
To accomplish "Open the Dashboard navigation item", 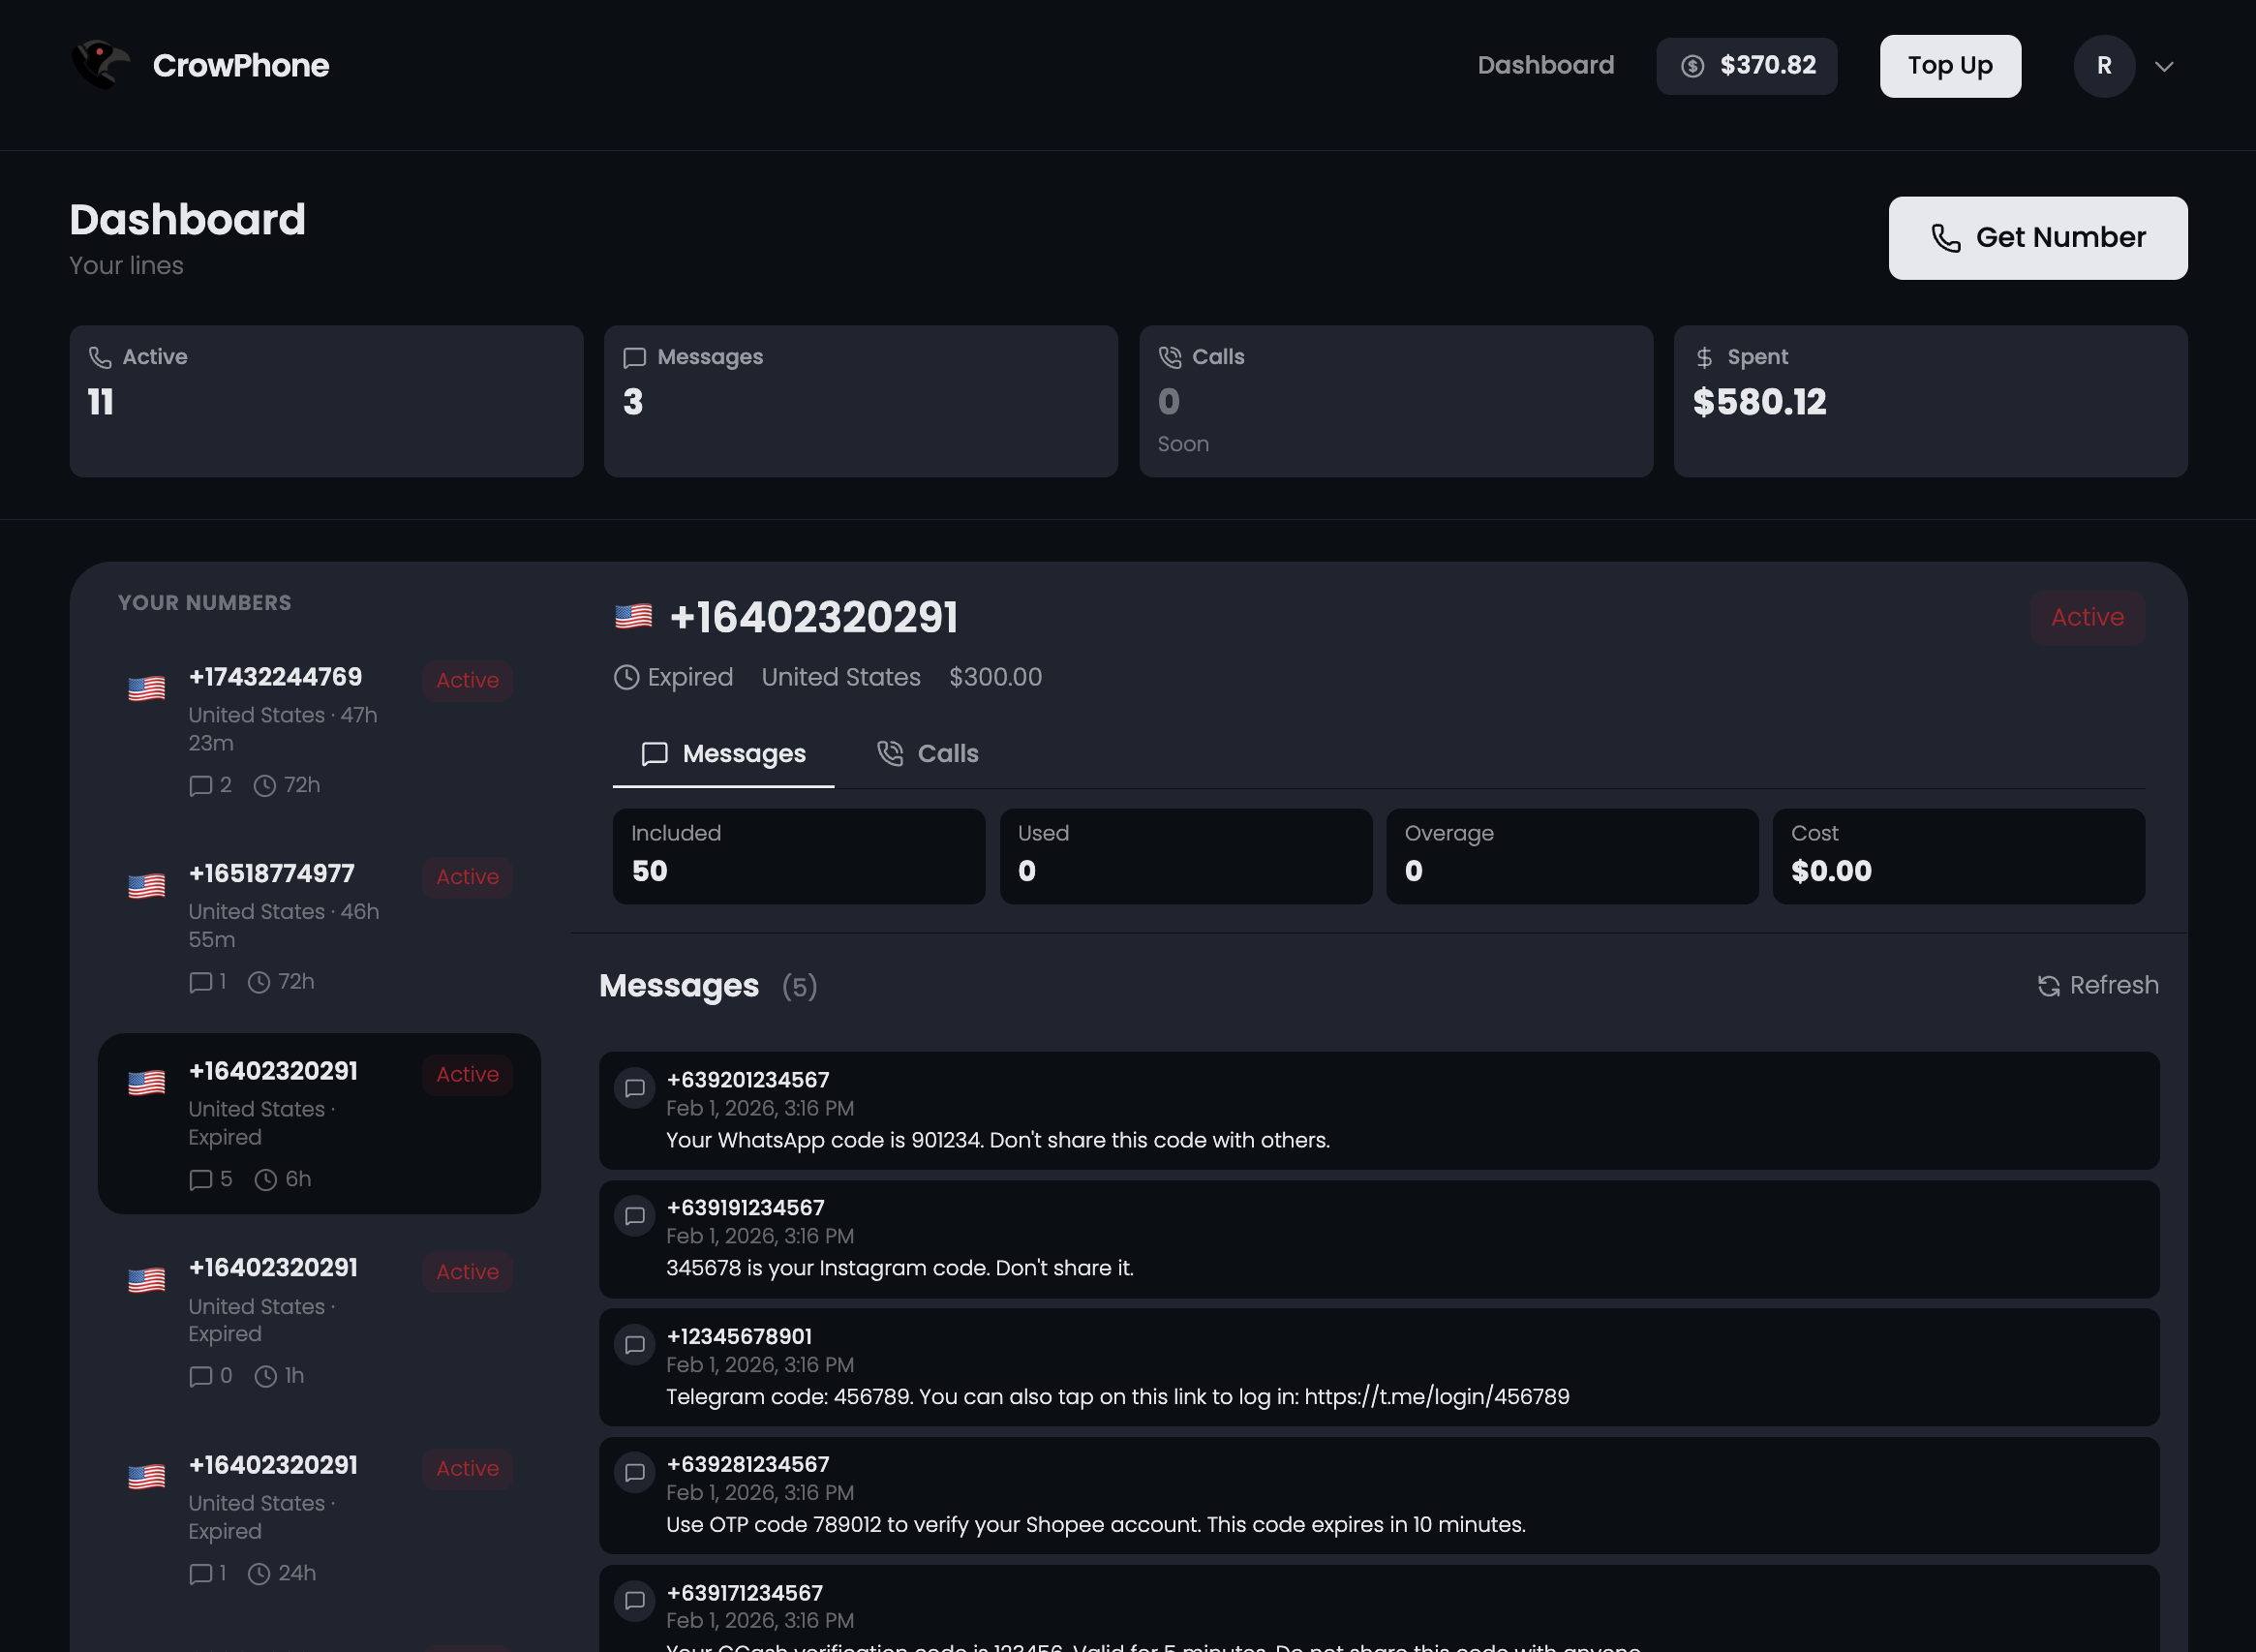I will pyautogui.click(x=1546, y=65).
